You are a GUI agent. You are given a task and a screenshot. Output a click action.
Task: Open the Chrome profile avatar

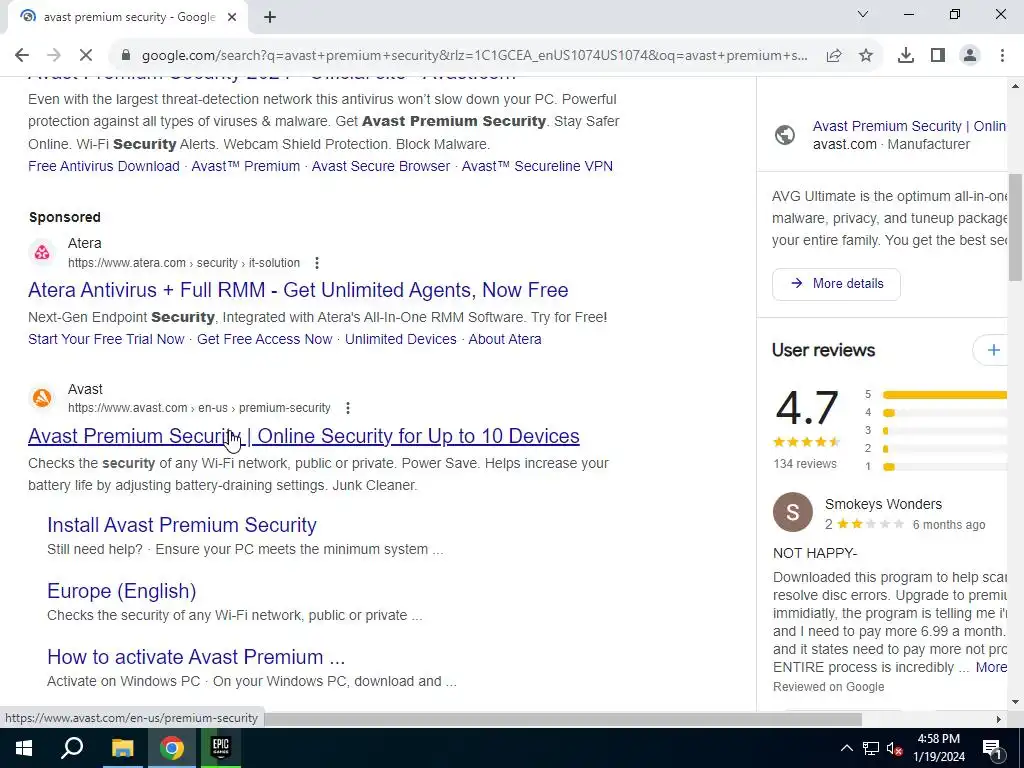[x=970, y=56]
